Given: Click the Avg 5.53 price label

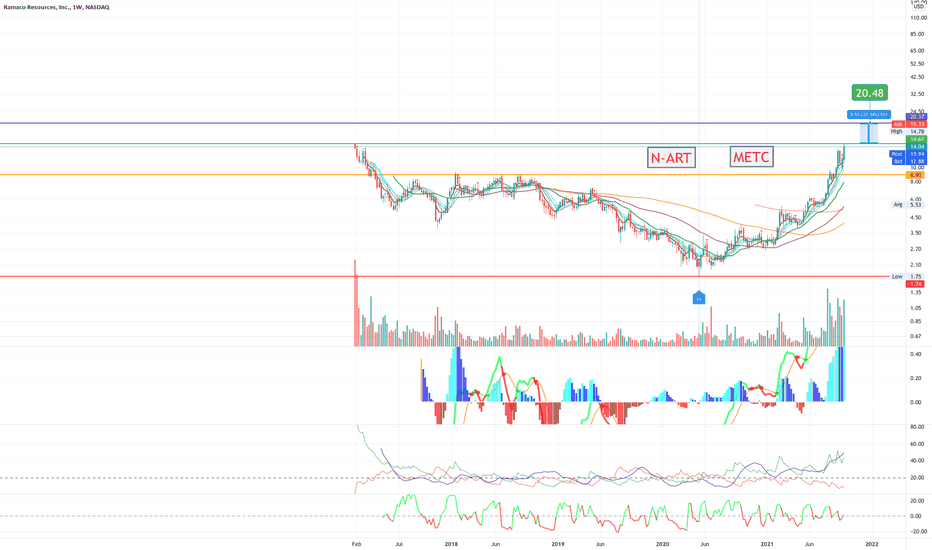Looking at the screenshot, I should coord(908,205).
